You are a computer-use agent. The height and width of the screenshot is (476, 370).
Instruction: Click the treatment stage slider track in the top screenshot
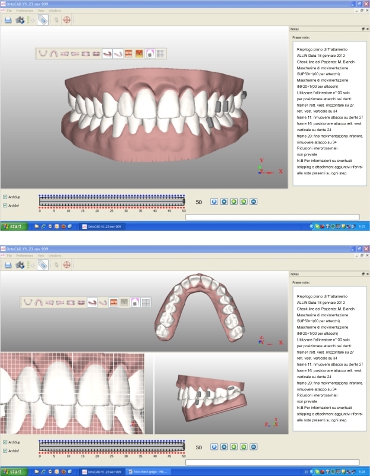[112, 202]
